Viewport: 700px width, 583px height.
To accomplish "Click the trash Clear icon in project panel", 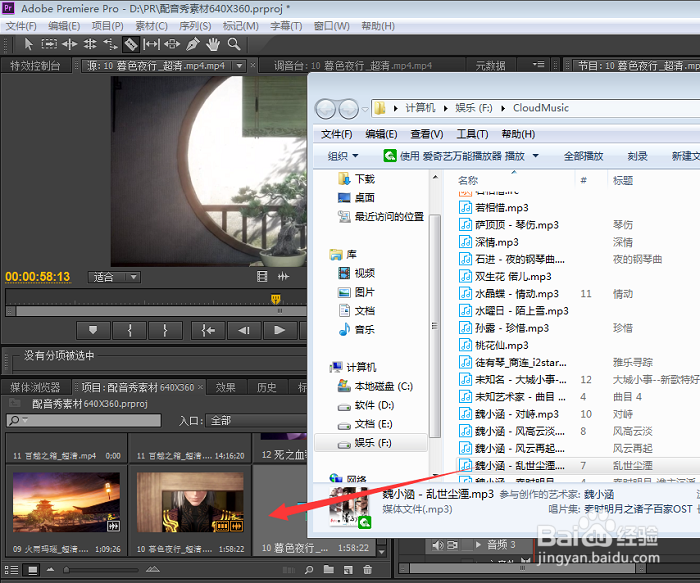I will coord(367,570).
